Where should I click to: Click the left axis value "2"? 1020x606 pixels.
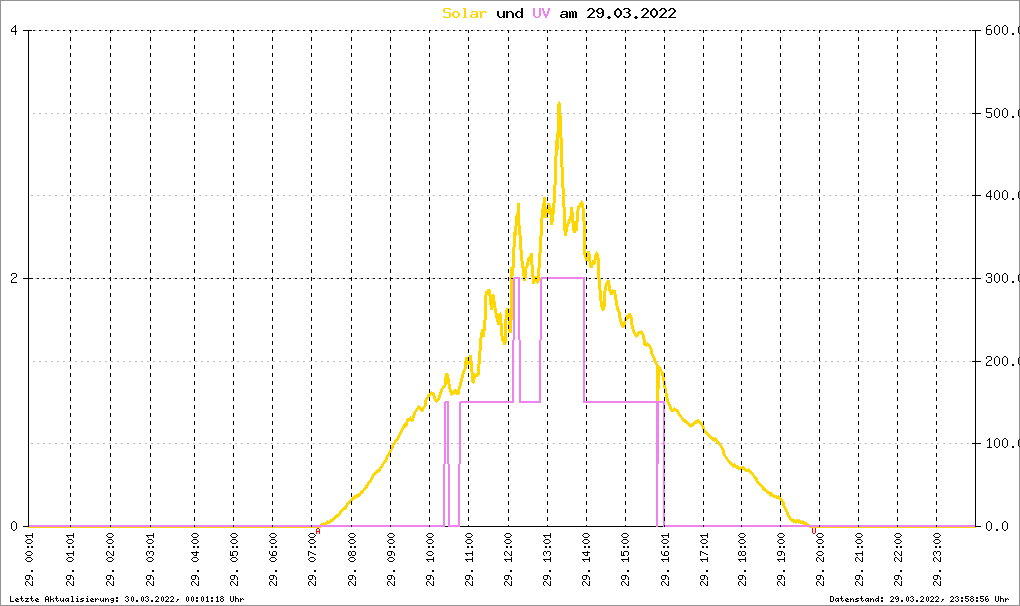(14, 278)
